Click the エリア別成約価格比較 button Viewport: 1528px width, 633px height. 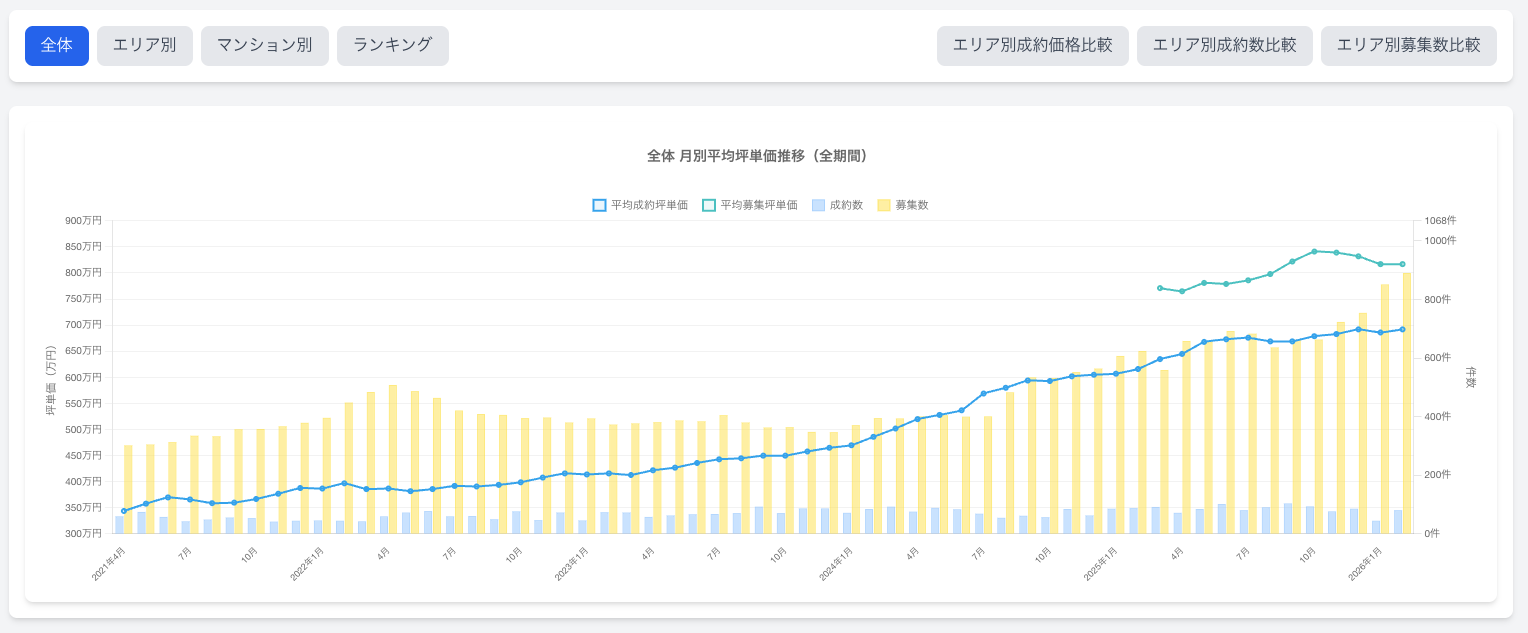click(x=1032, y=46)
